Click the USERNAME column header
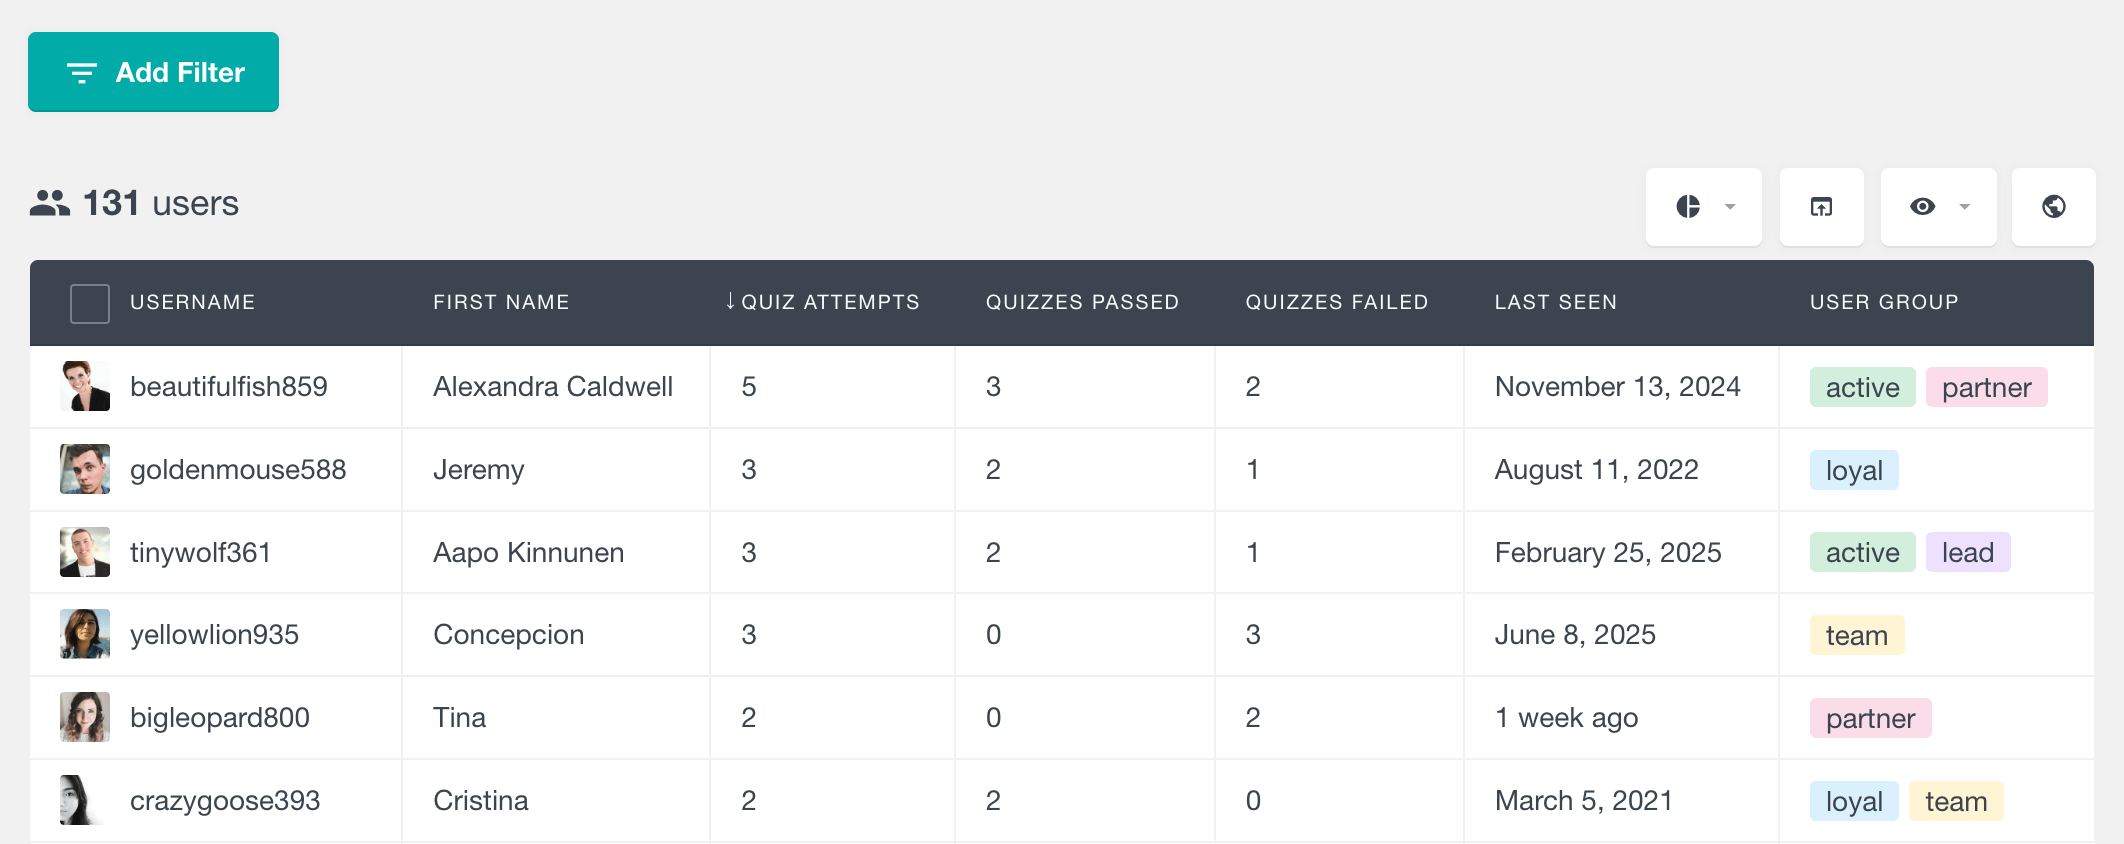Viewport: 2124px width, 844px height. (x=192, y=302)
